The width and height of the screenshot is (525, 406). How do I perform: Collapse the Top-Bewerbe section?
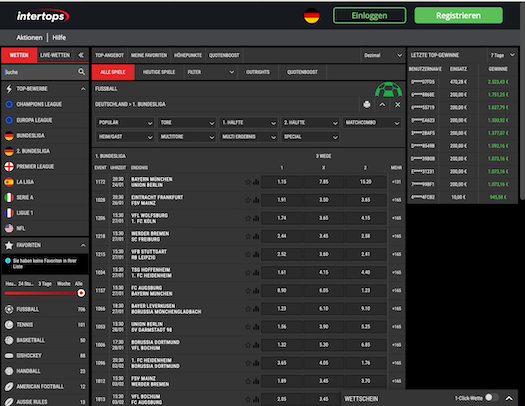click(x=83, y=89)
